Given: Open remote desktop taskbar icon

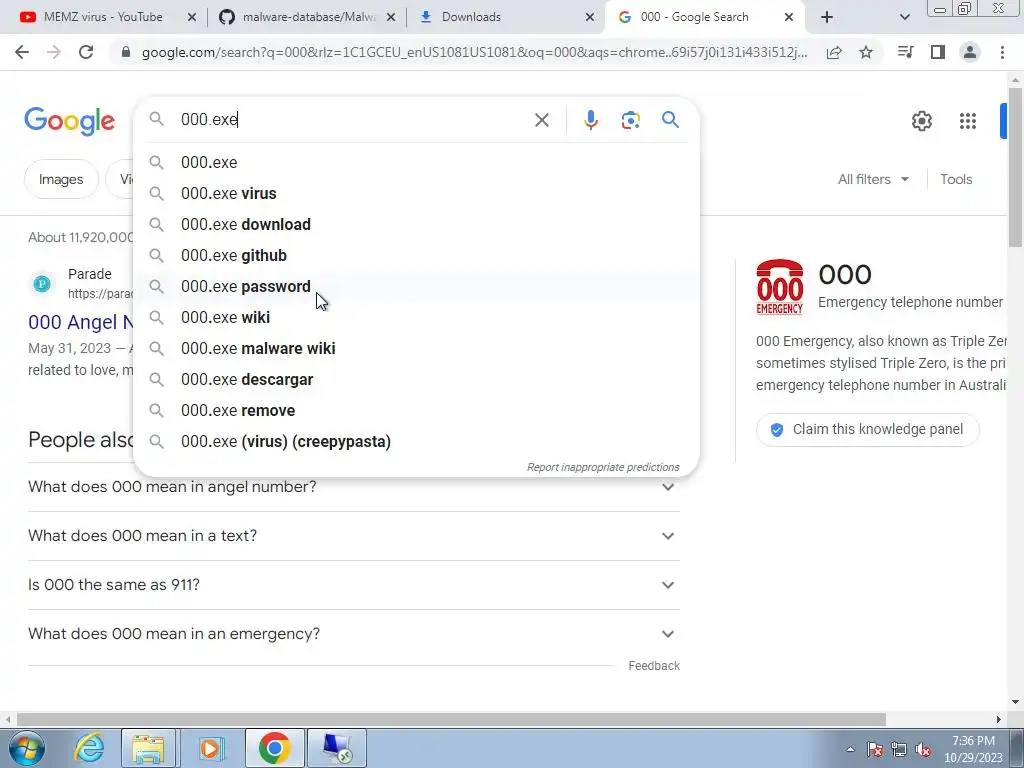Looking at the screenshot, I should point(337,748).
